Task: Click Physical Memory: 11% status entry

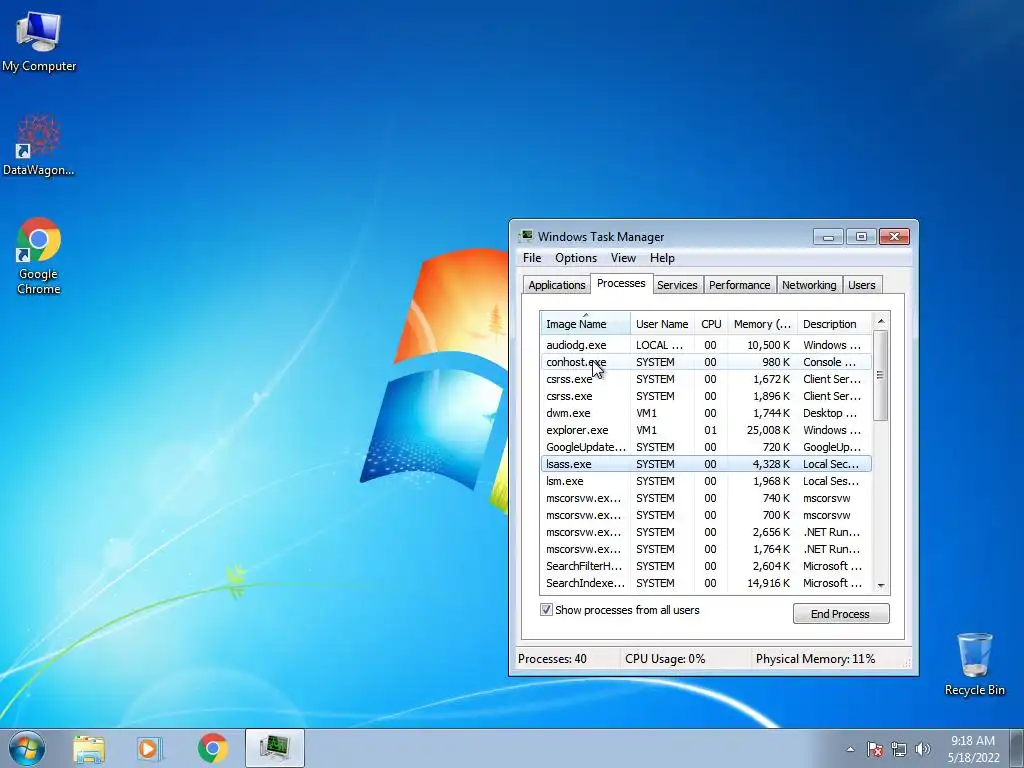Action: point(815,659)
